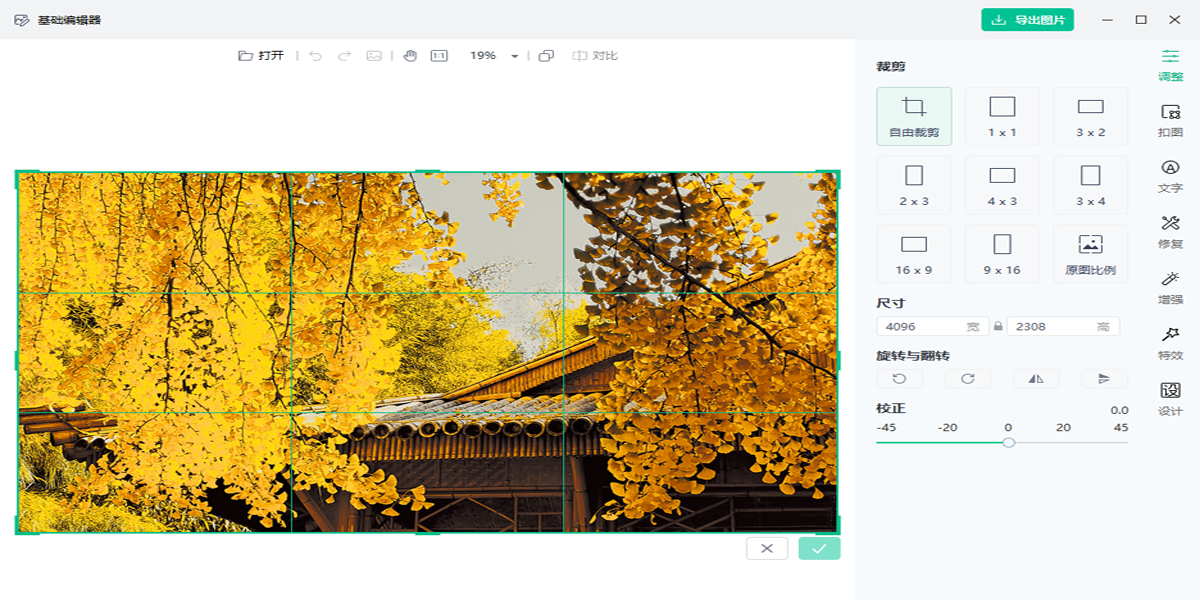This screenshot has width=1200, height=600.
Task: Click the 1:1 actual size icon
Action: (439, 56)
